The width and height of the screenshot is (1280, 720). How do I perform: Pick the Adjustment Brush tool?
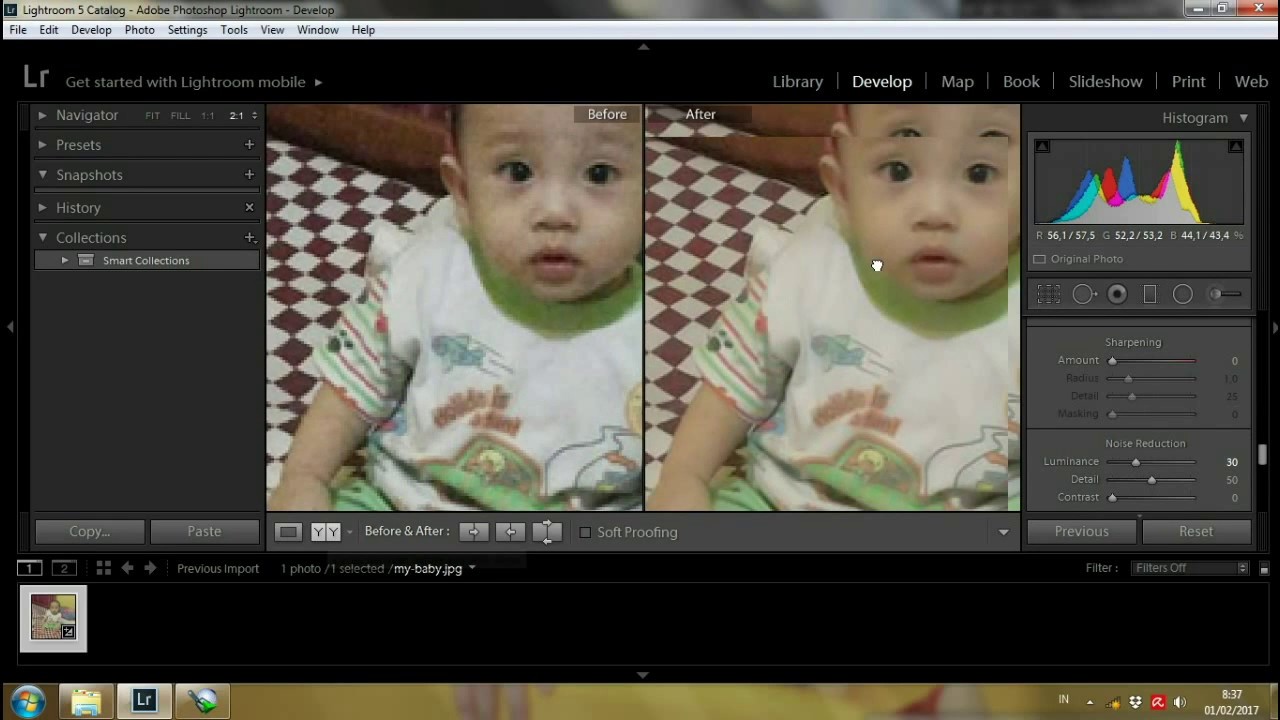[x=1216, y=293]
